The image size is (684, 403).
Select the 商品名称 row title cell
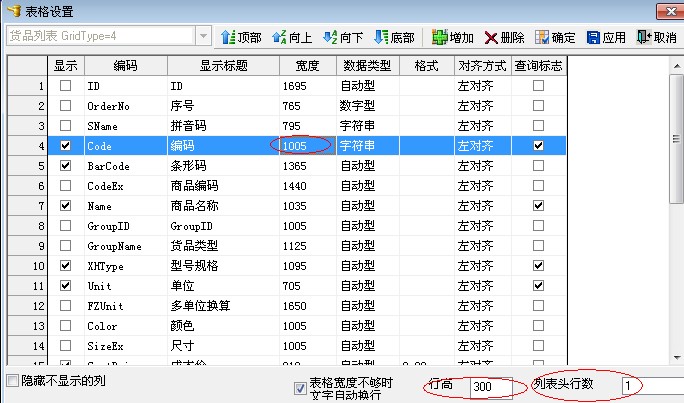click(x=222, y=205)
